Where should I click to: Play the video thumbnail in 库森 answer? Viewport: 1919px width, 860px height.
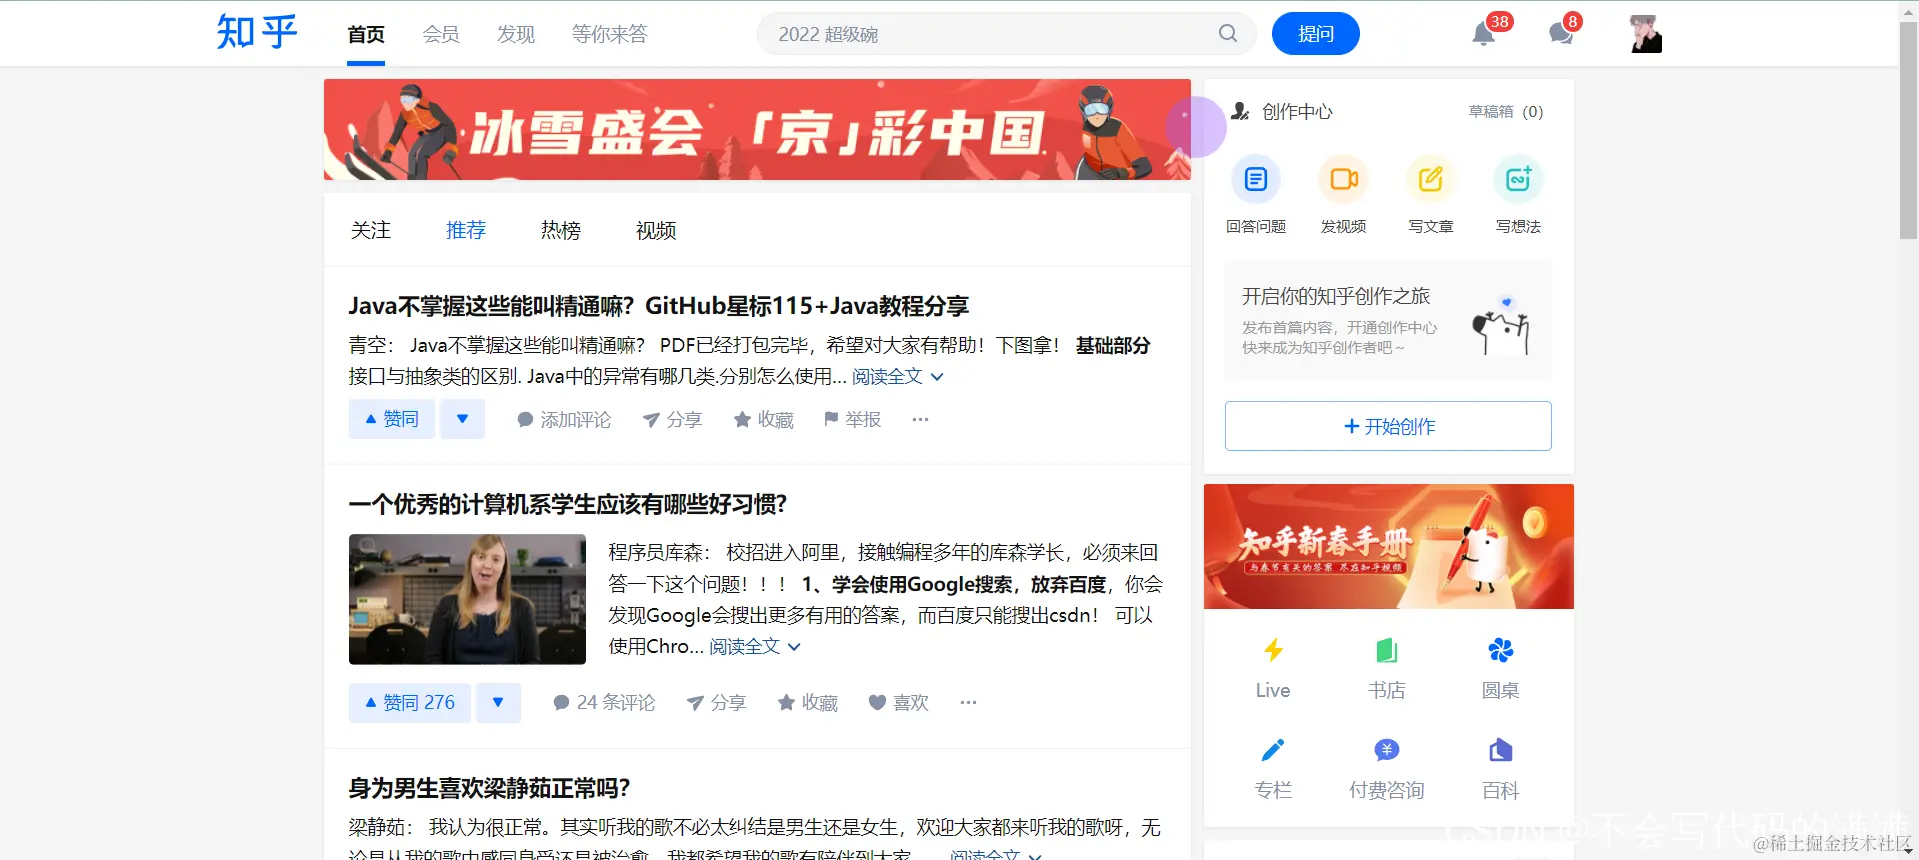[x=467, y=599]
